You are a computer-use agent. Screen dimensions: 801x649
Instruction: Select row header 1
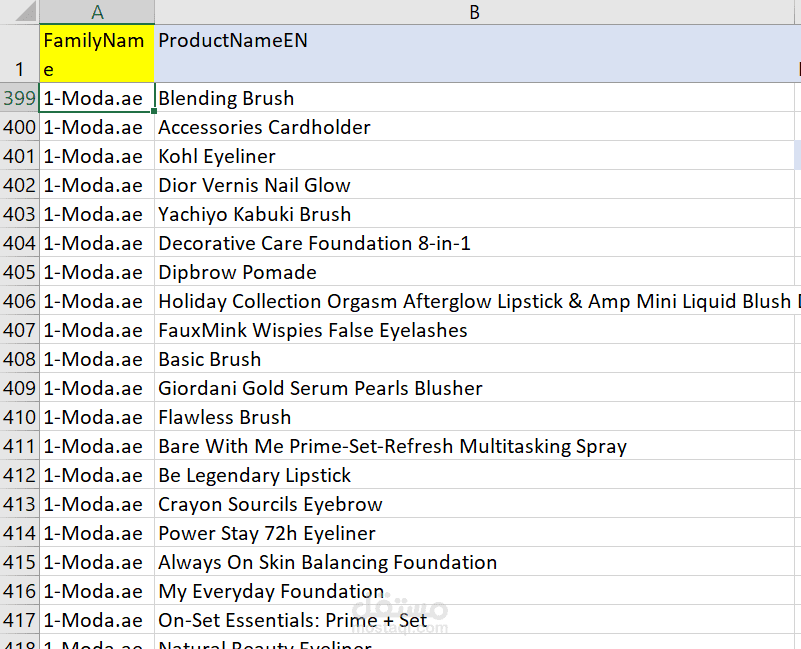[x=19, y=54]
